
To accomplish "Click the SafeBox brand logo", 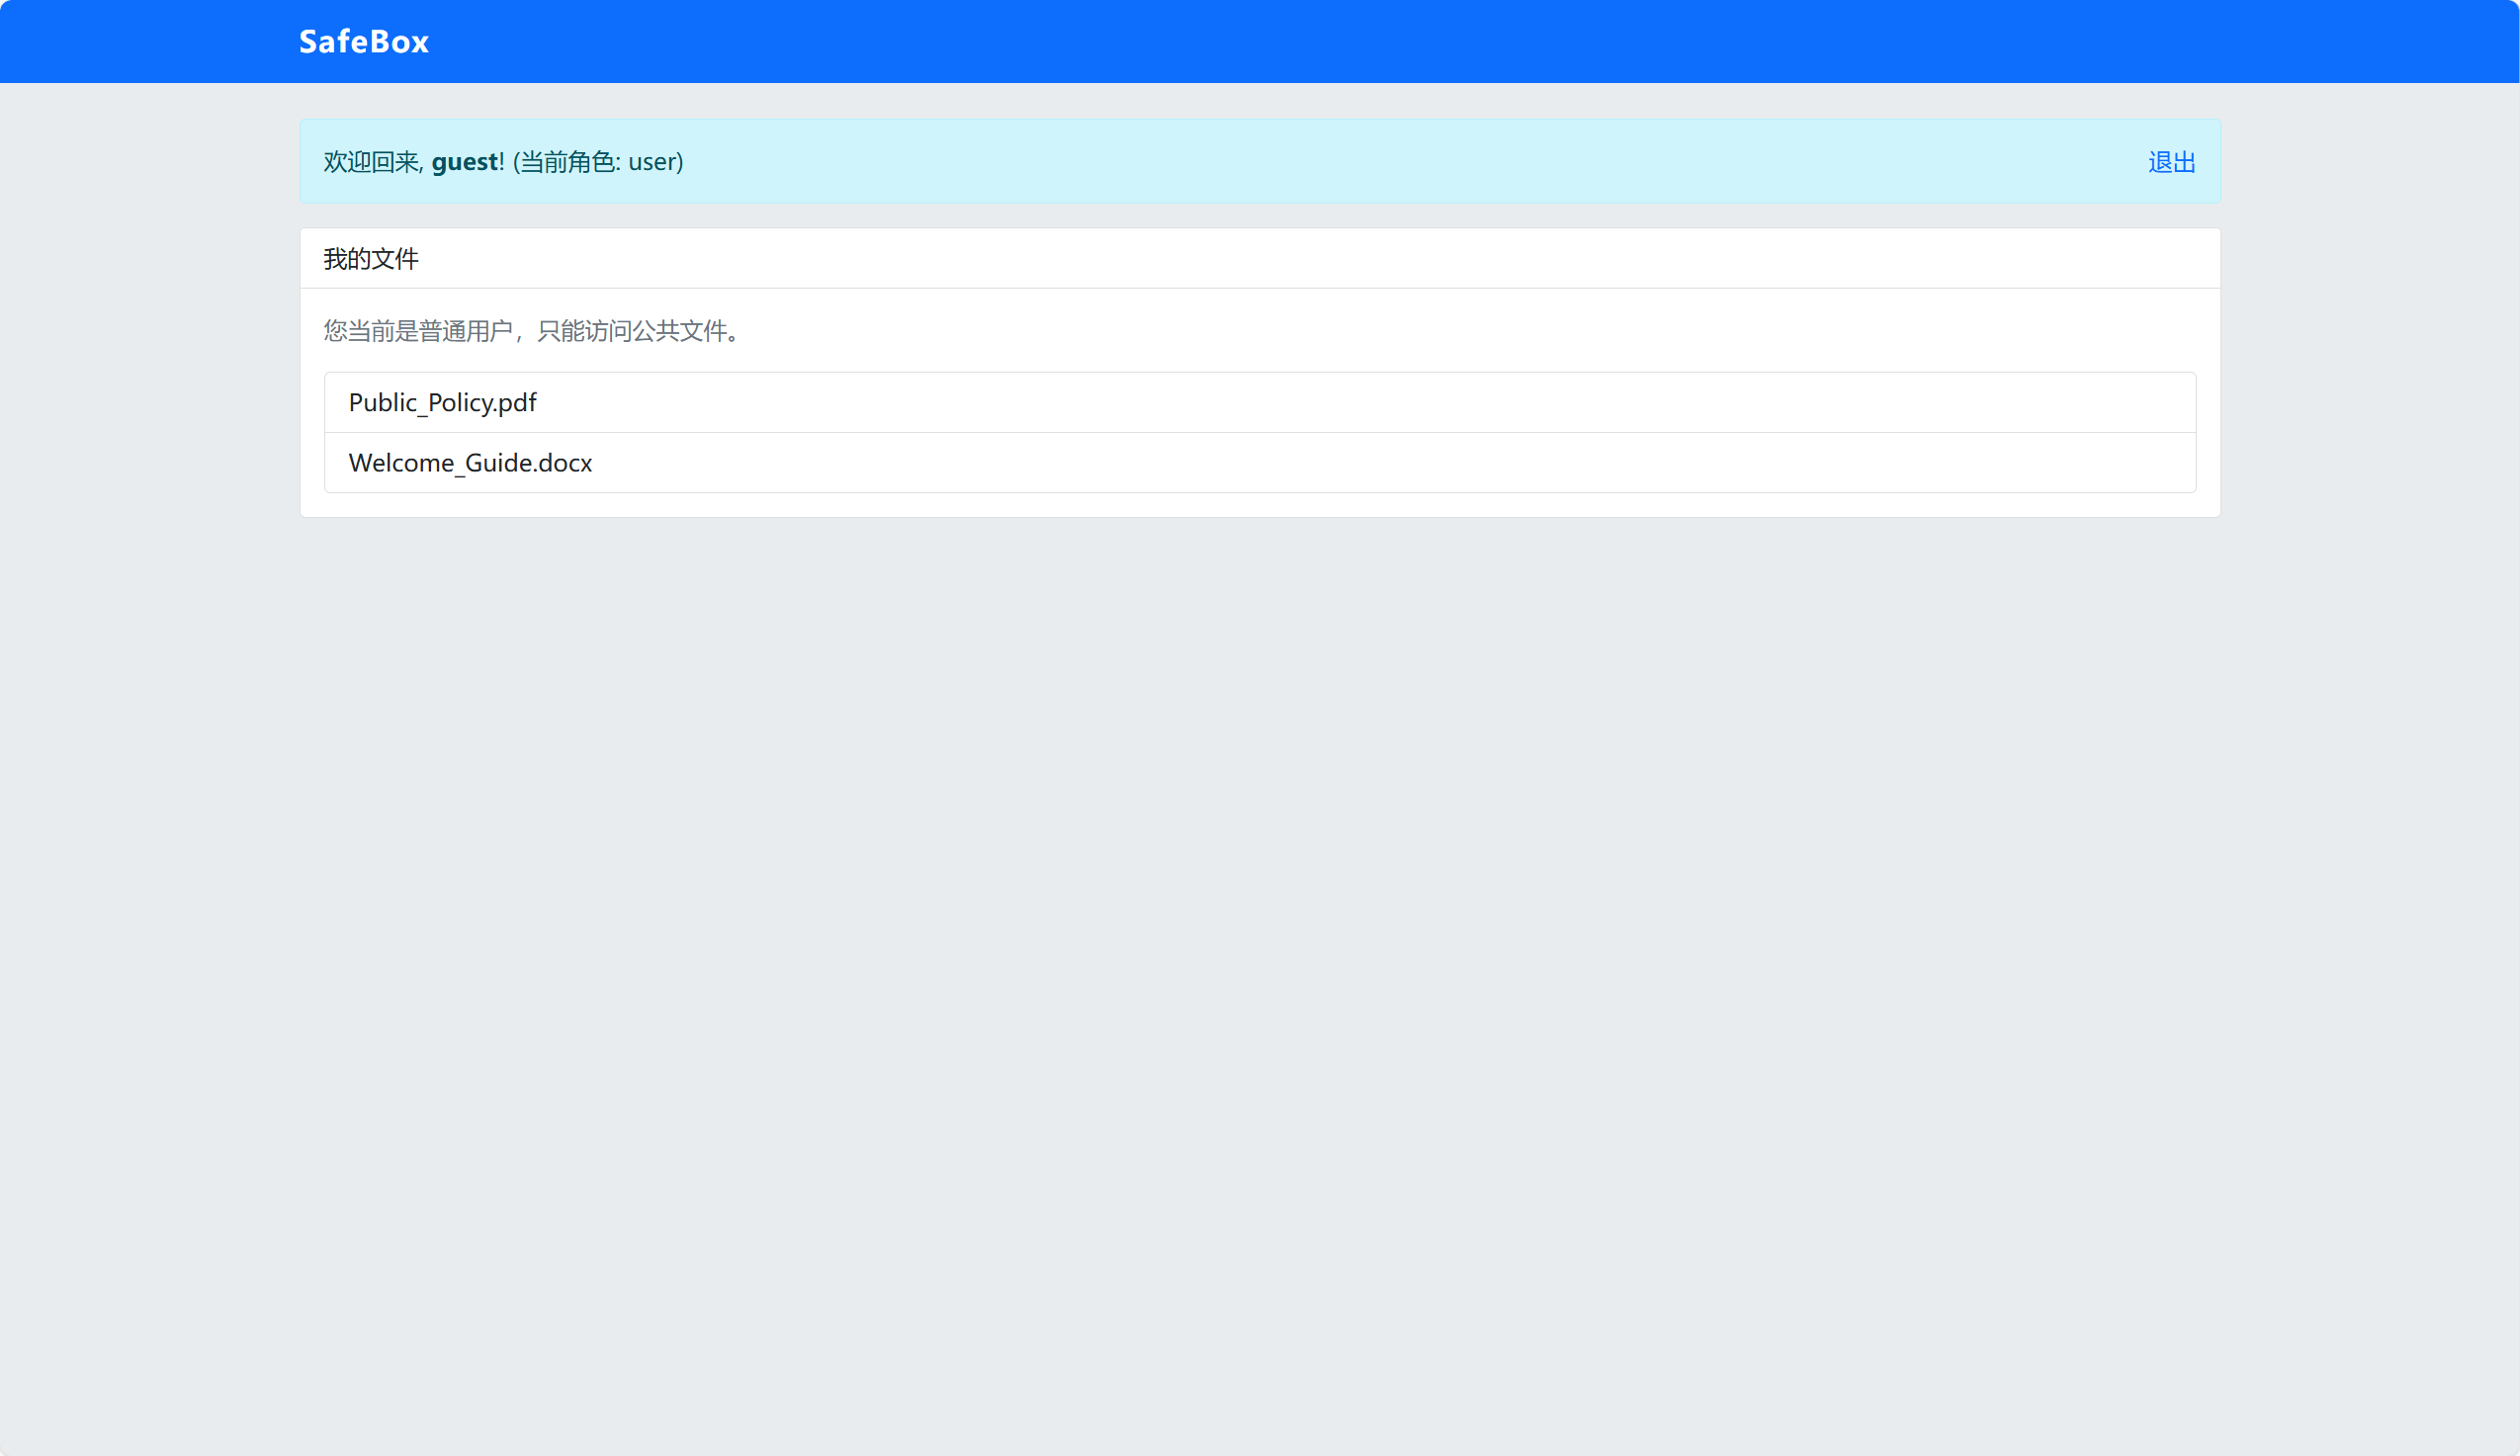I will [363, 42].
